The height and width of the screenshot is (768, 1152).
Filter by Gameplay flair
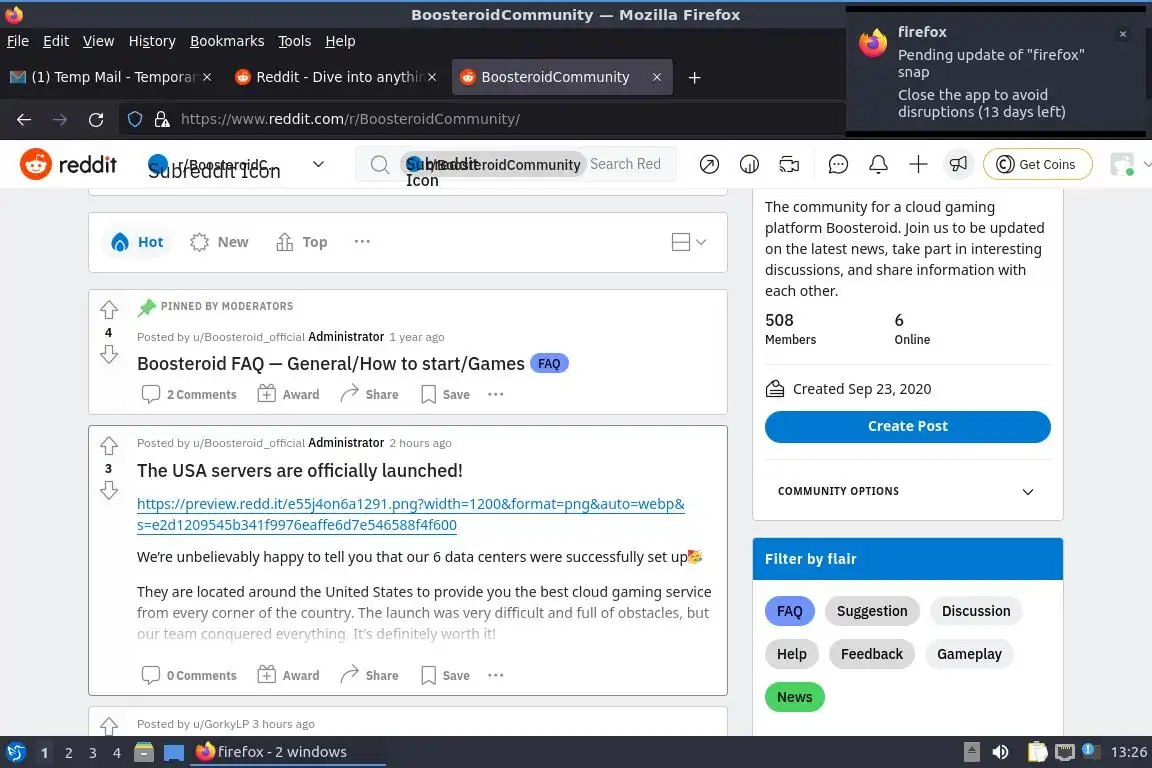[969, 654]
